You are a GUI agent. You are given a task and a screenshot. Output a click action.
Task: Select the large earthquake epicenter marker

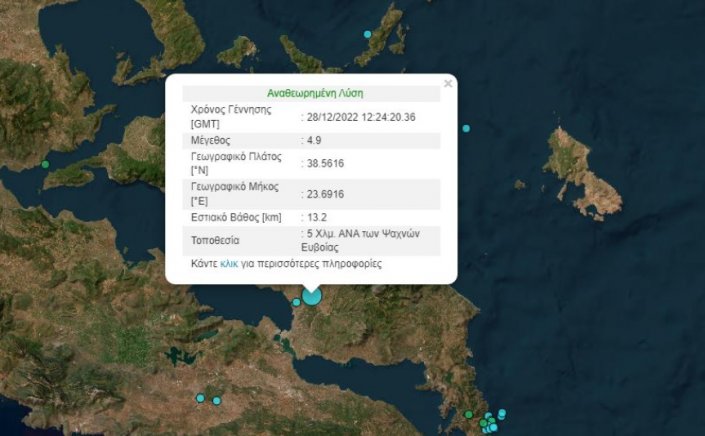tap(312, 297)
